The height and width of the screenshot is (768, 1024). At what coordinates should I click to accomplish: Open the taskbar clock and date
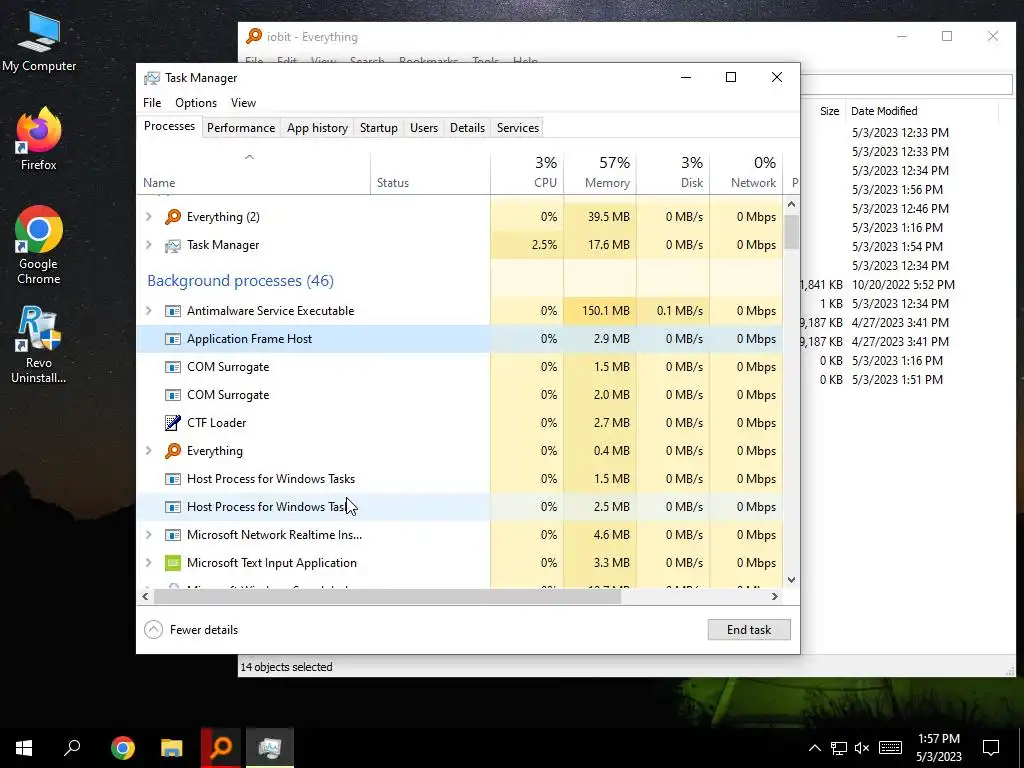(x=938, y=748)
